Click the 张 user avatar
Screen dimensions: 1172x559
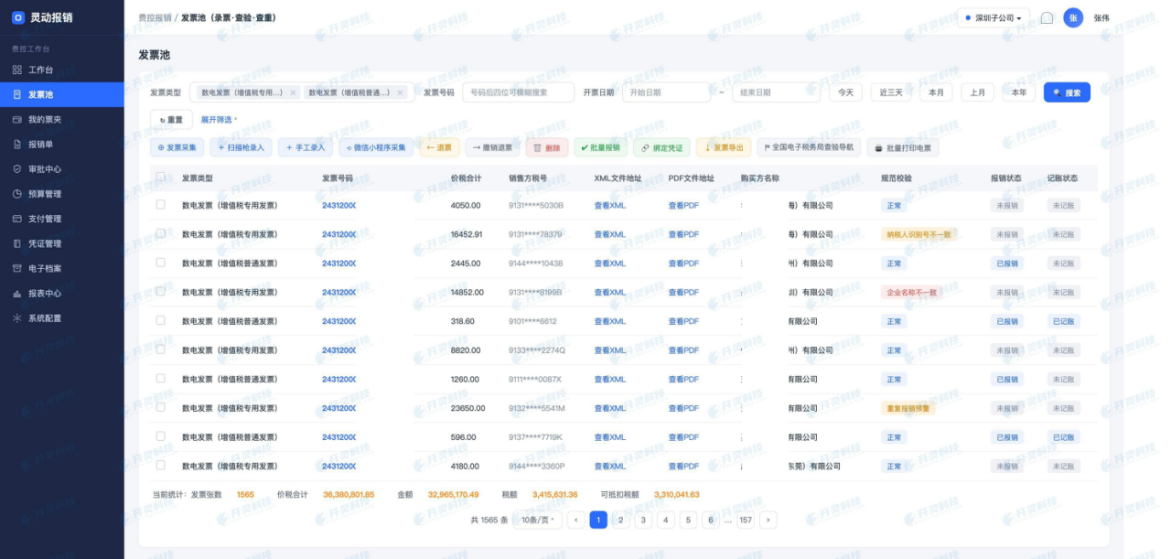tap(1073, 18)
